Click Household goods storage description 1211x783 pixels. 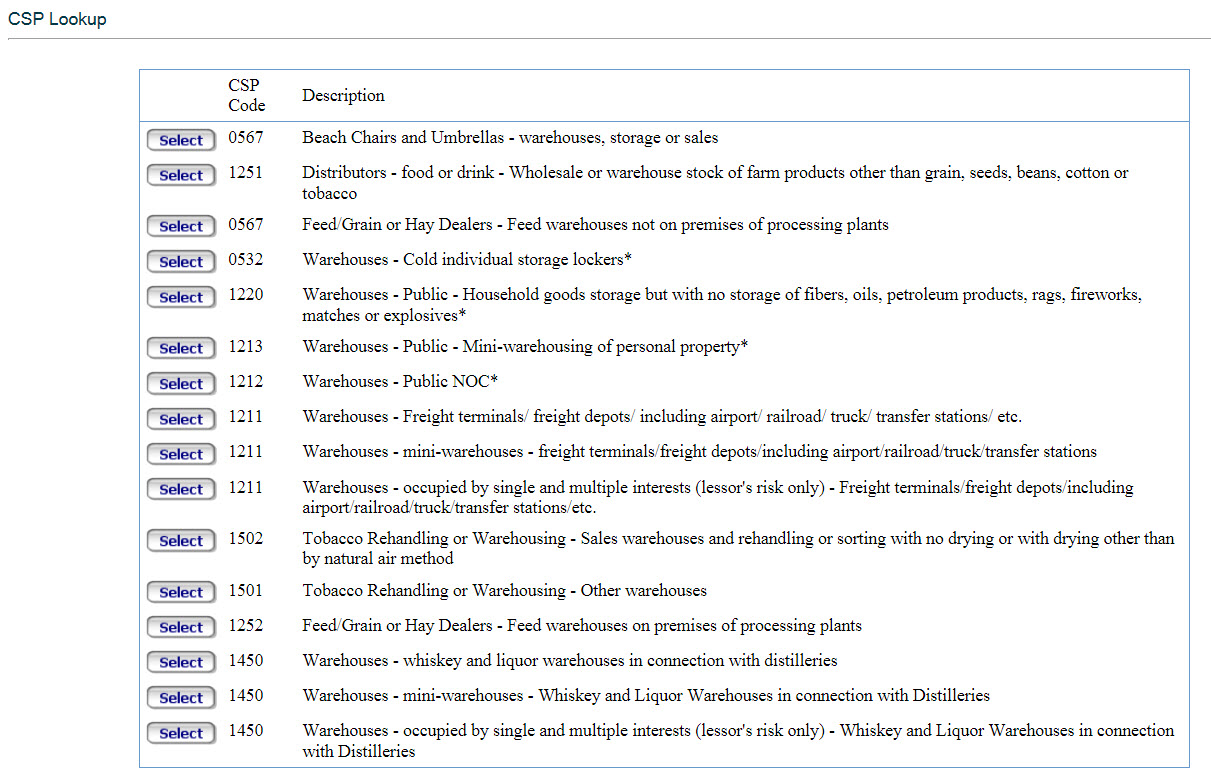[722, 305]
